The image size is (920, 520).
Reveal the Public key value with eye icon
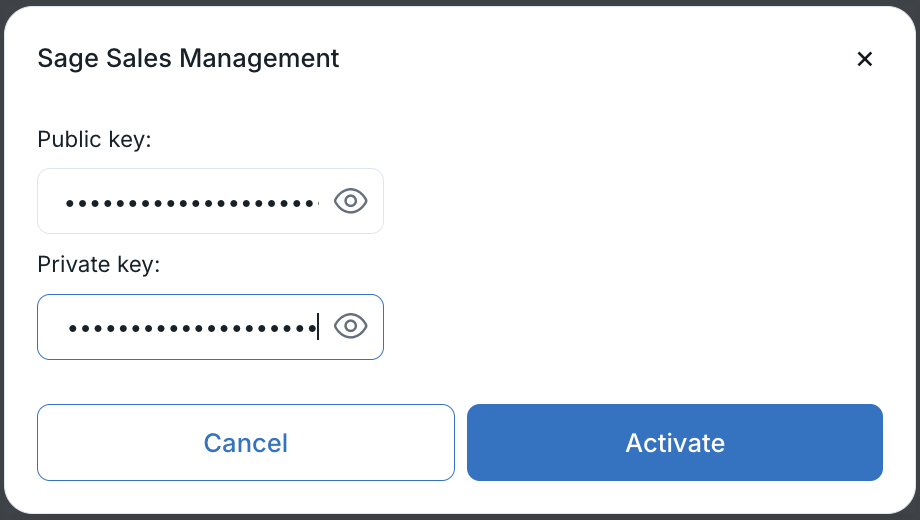(x=351, y=201)
